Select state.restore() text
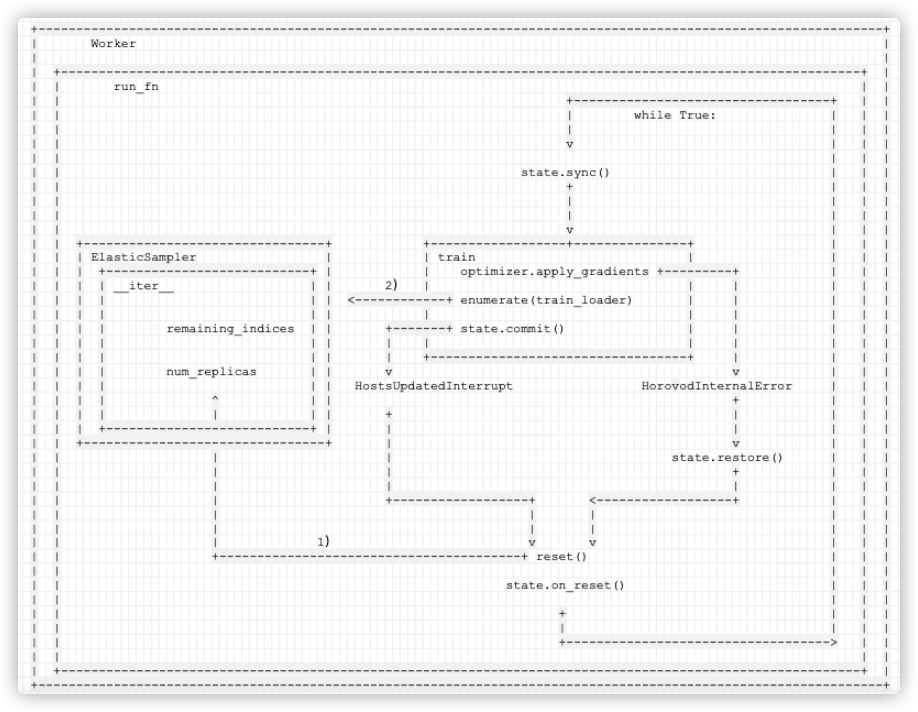Viewport: 918px width, 712px height. point(727,458)
